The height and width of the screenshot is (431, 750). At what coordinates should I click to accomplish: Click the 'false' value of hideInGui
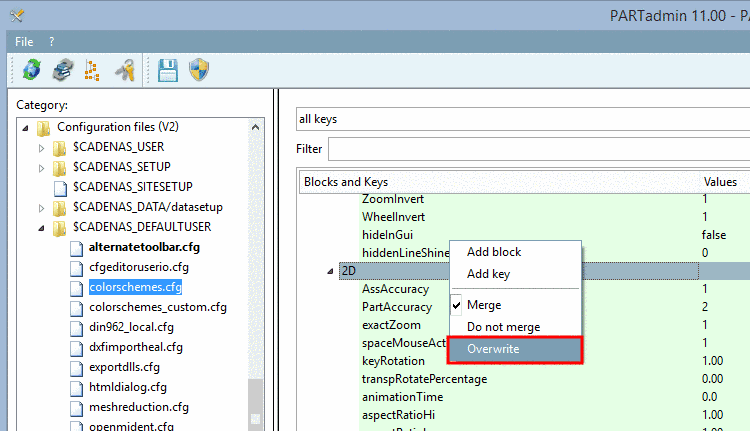714,235
